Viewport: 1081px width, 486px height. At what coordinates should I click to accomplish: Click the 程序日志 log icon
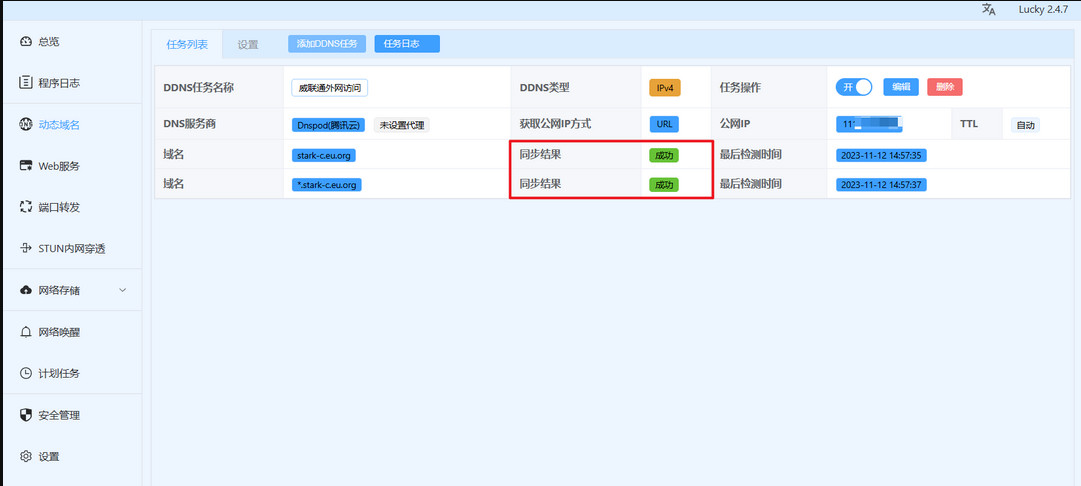pyautogui.click(x=26, y=83)
